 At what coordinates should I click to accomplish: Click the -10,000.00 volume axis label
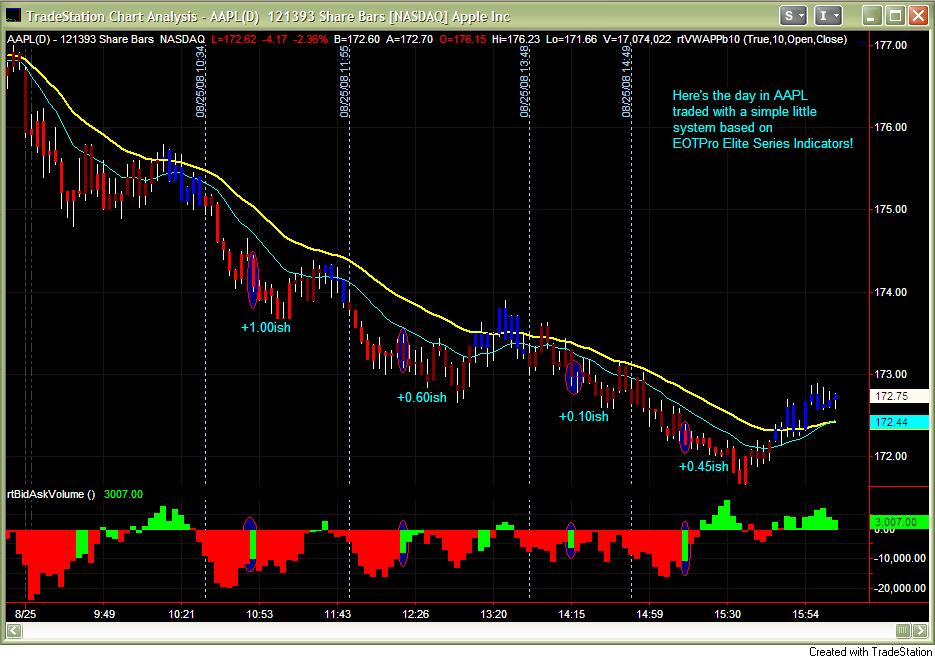900,558
